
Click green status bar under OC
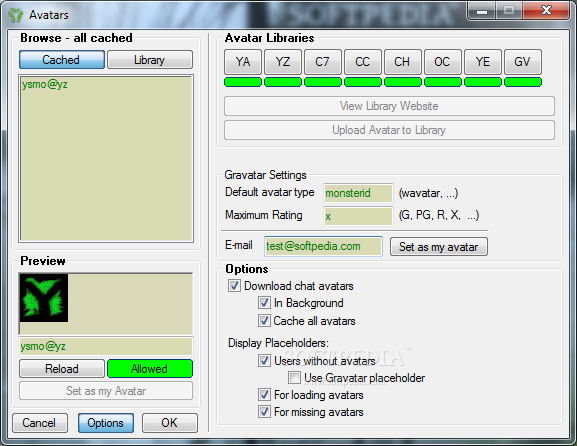(443, 82)
